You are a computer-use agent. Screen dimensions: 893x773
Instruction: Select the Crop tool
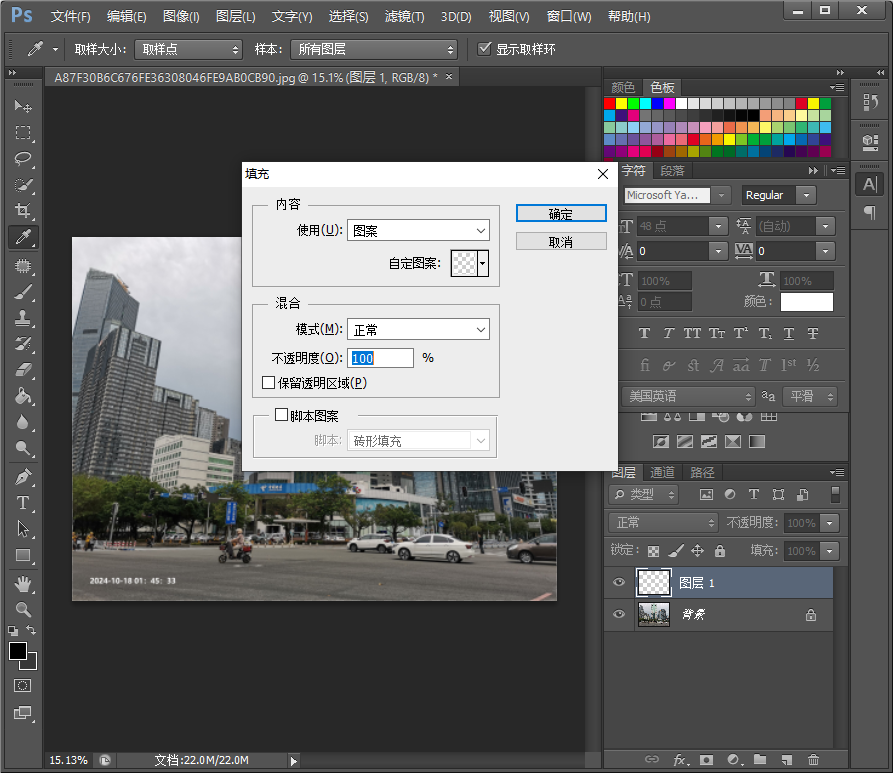pos(23,211)
